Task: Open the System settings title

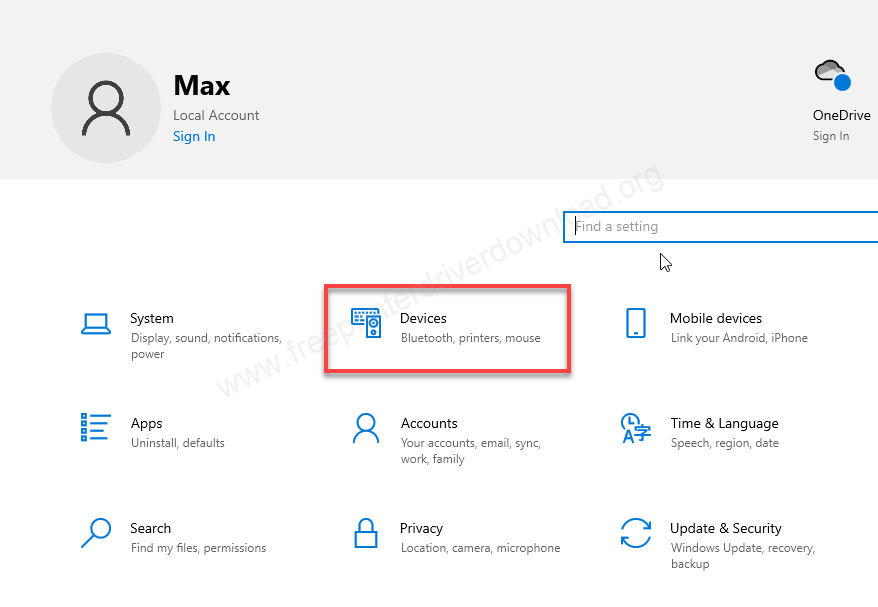Action: pos(152,319)
